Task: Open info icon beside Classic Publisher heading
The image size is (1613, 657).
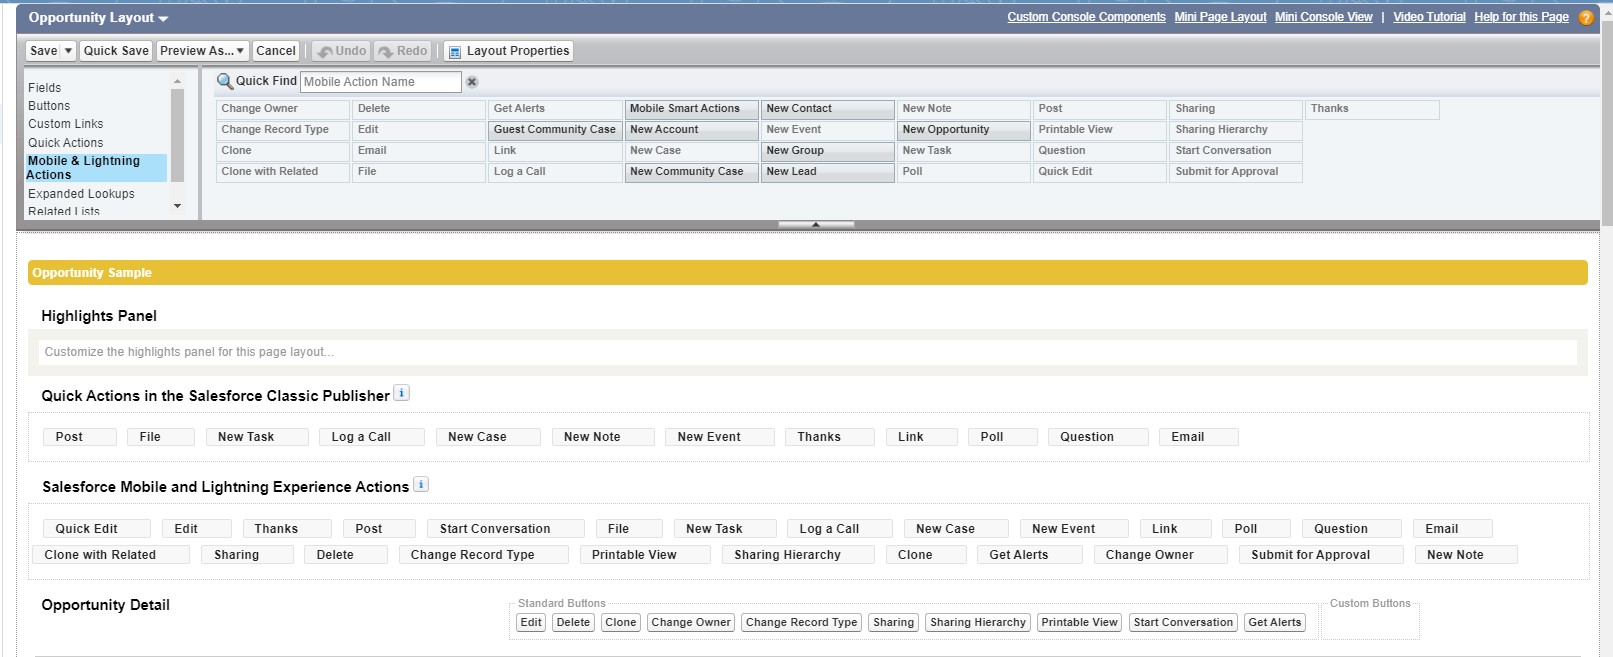Action: click(x=401, y=393)
